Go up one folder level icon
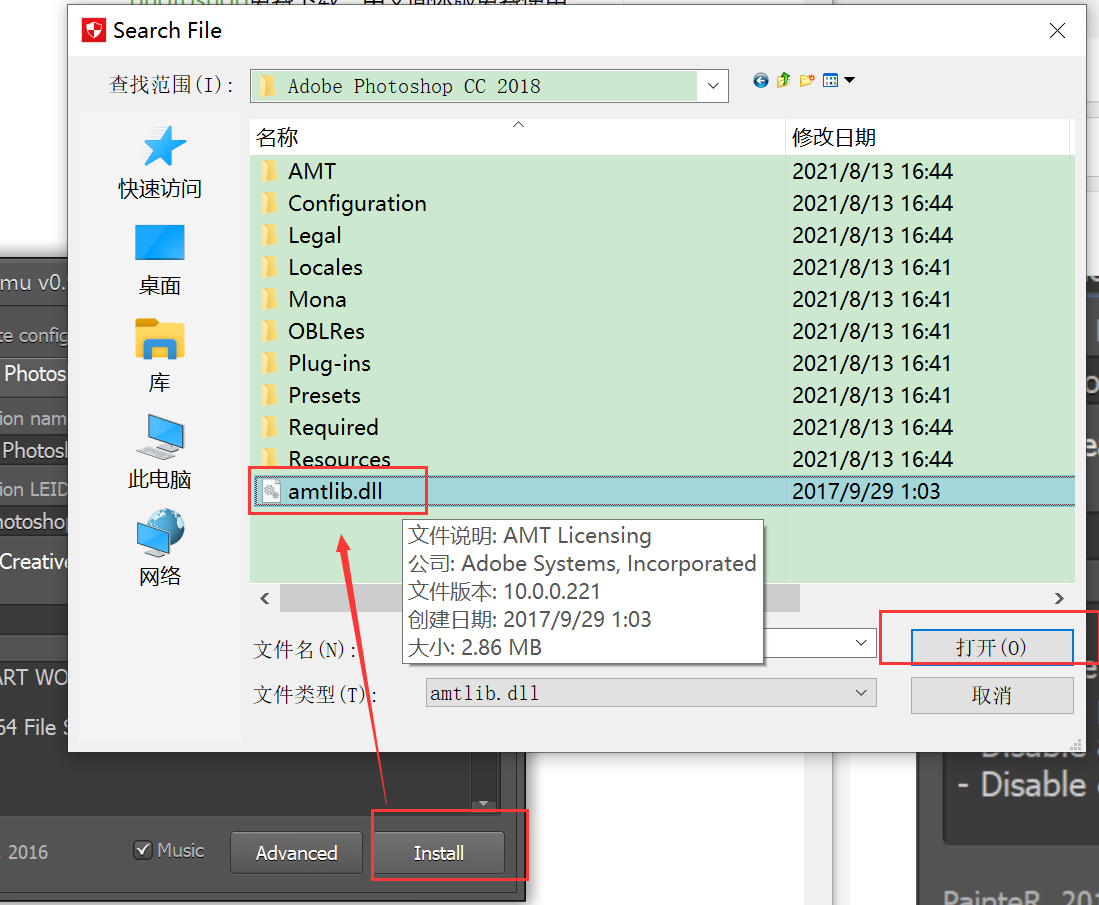 click(x=784, y=81)
